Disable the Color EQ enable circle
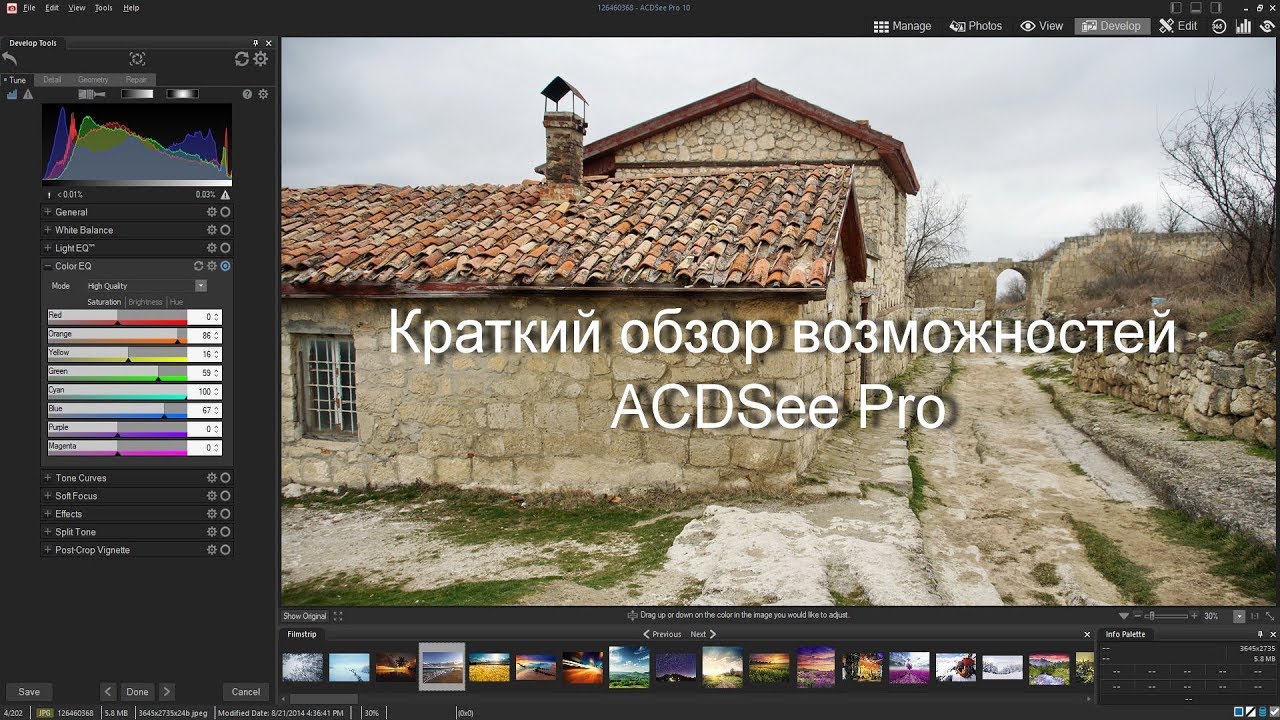Image resolution: width=1280 pixels, height=720 pixels. click(225, 266)
